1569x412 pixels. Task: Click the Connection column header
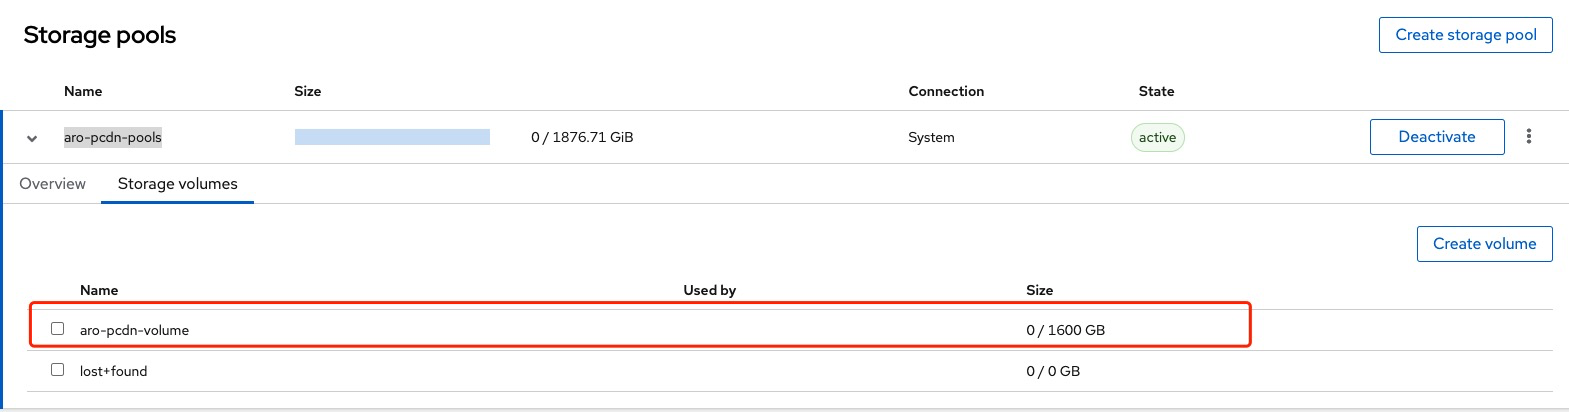pyautogui.click(x=946, y=91)
